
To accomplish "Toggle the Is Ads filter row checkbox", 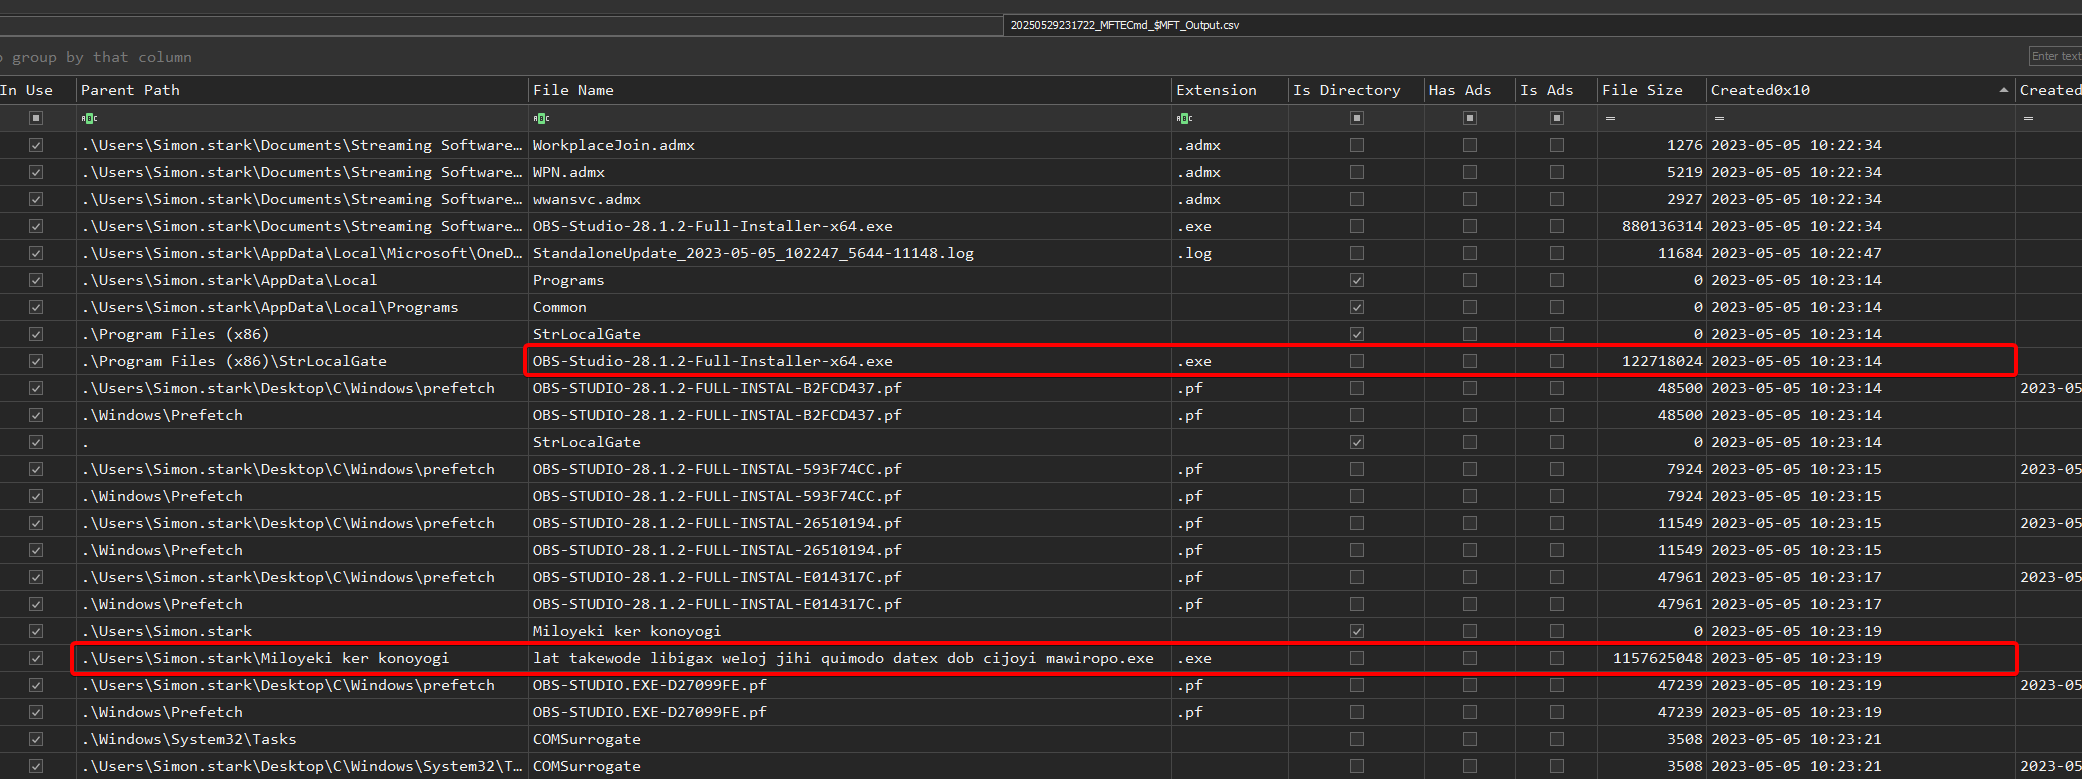I will tap(1557, 118).
